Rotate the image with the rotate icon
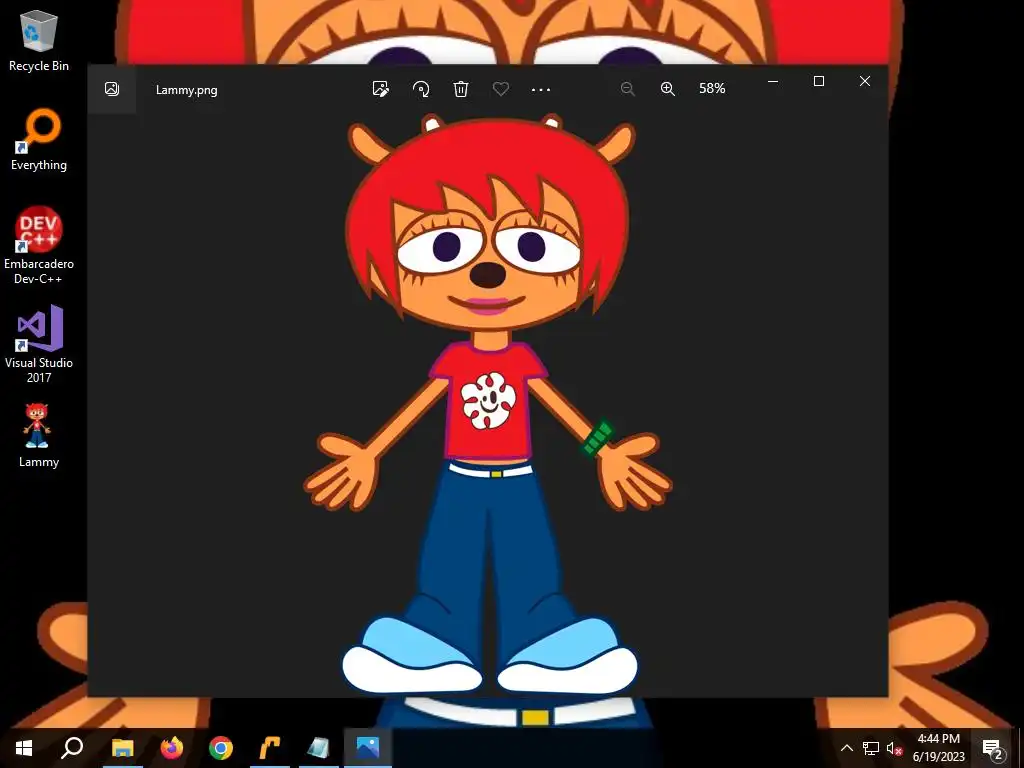The width and height of the screenshot is (1024, 768). coord(421,89)
